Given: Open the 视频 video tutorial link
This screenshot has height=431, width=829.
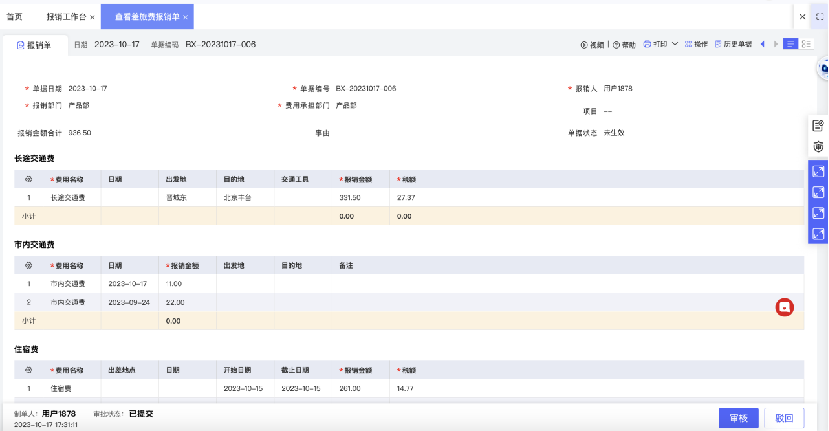Looking at the screenshot, I should pyautogui.click(x=592, y=45).
